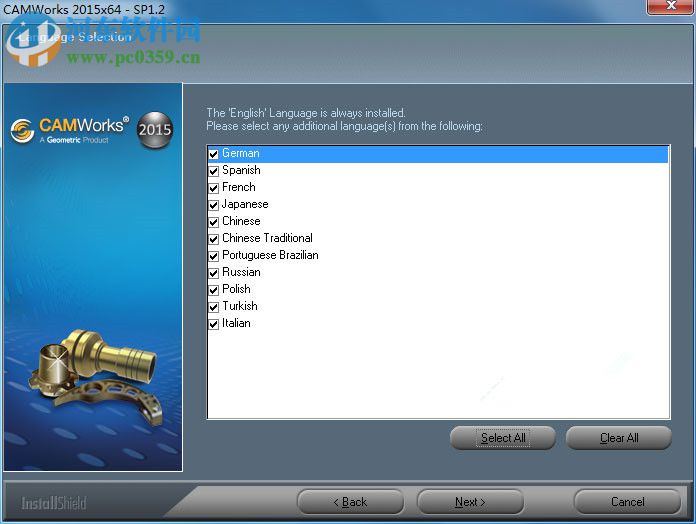Click the CAMWorks swirl logo icon
Viewport: 696px width, 524px height.
(x=22, y=130)
